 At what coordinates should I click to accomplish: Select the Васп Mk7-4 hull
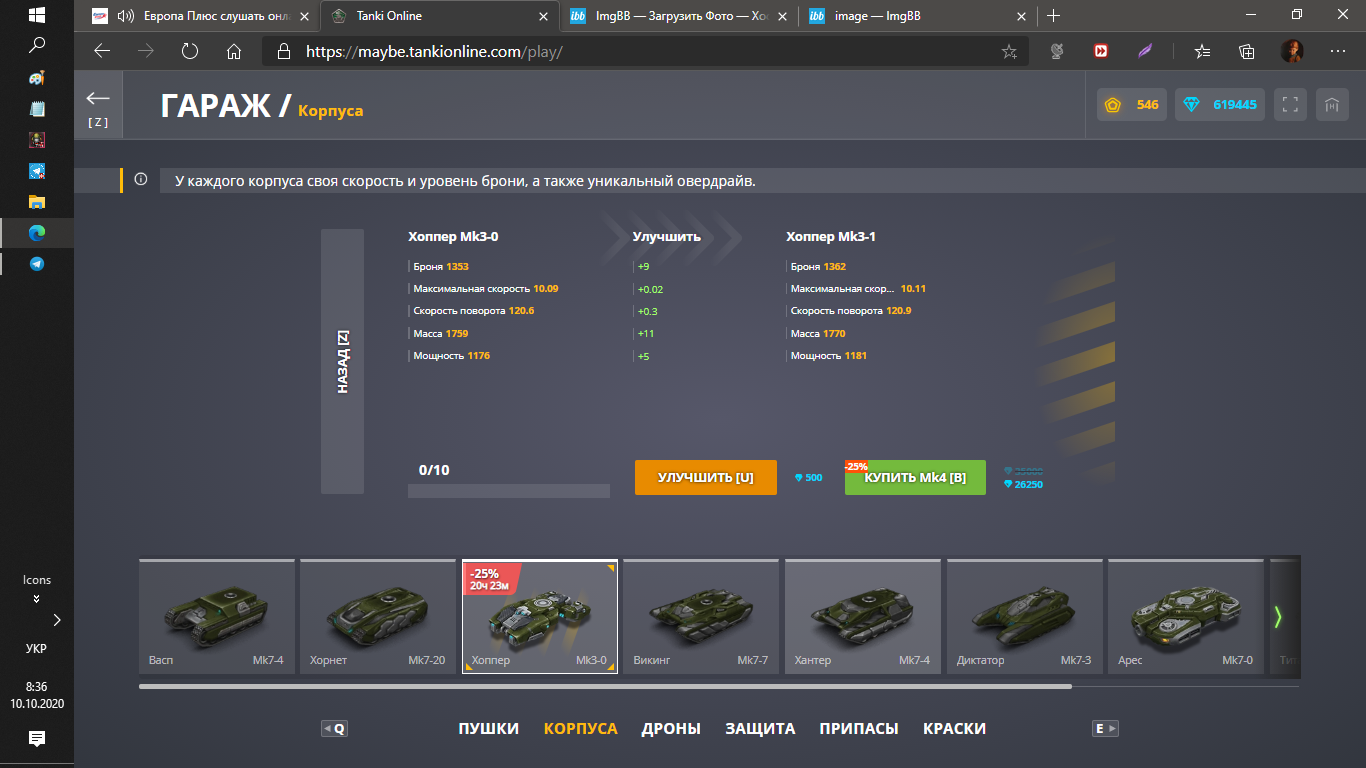[217, 616]
